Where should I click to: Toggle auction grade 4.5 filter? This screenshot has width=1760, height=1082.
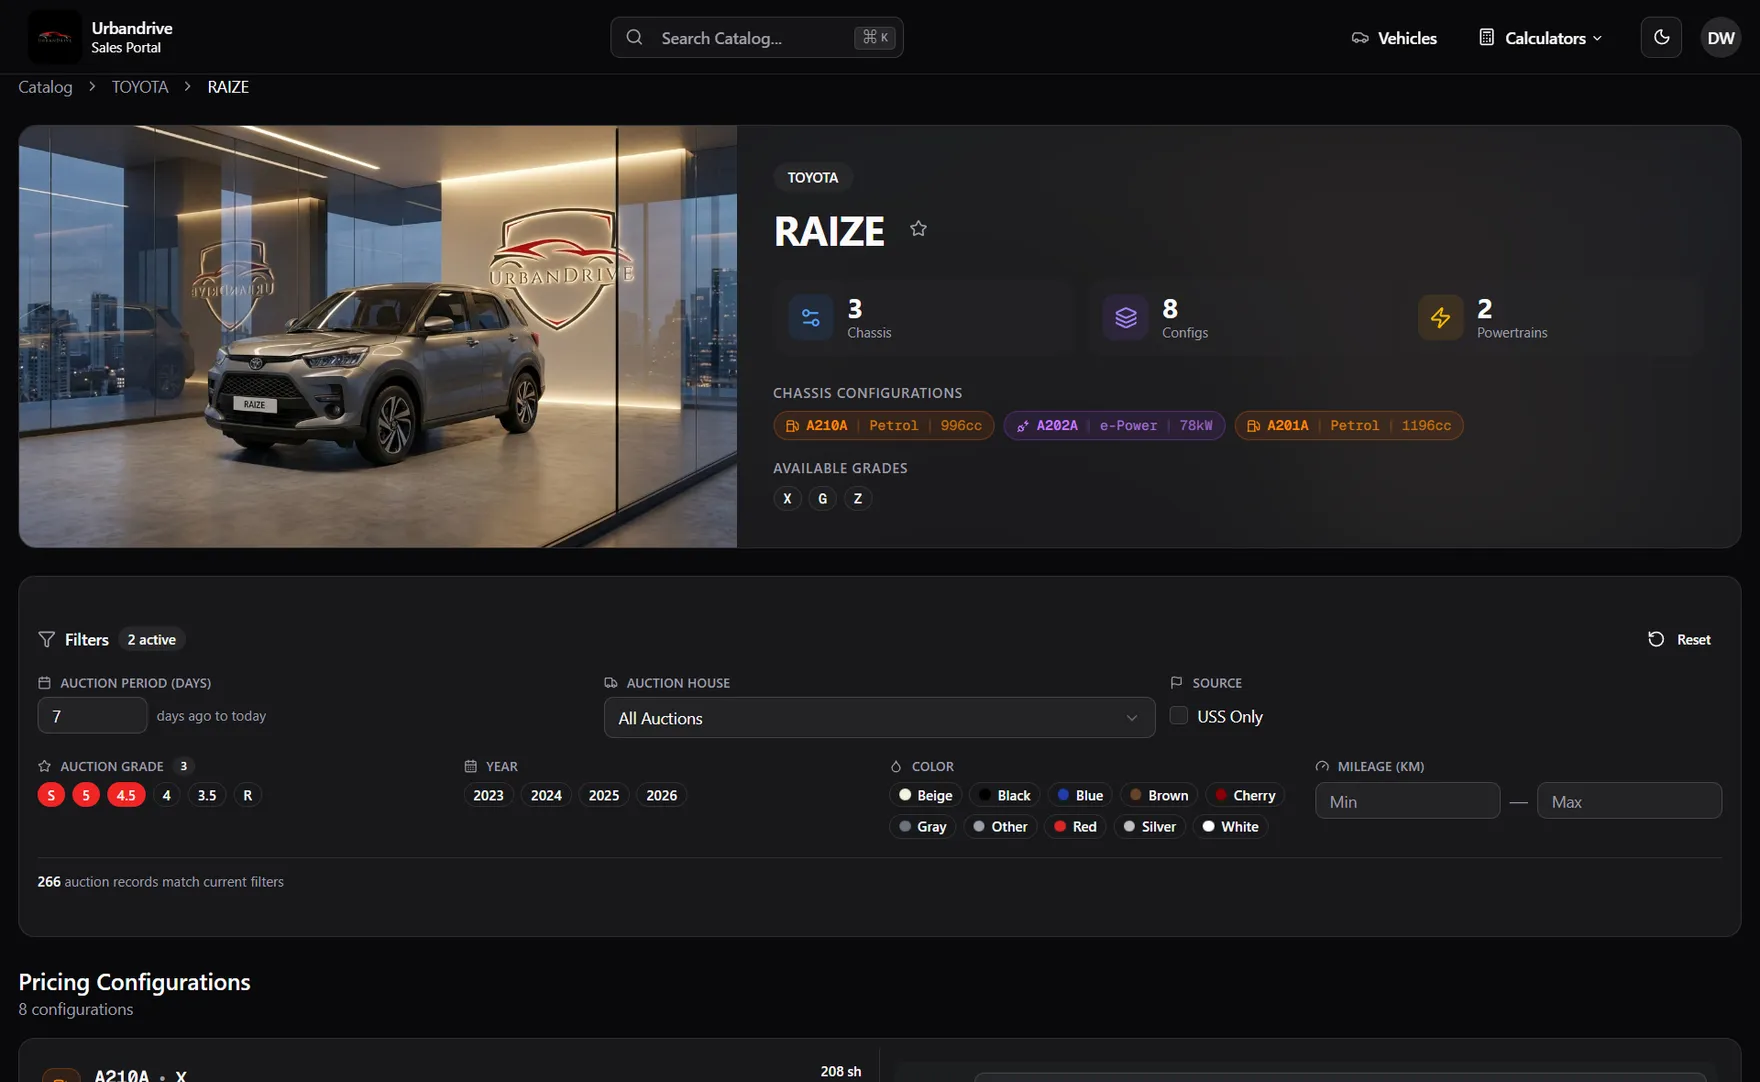coord(126,795)
